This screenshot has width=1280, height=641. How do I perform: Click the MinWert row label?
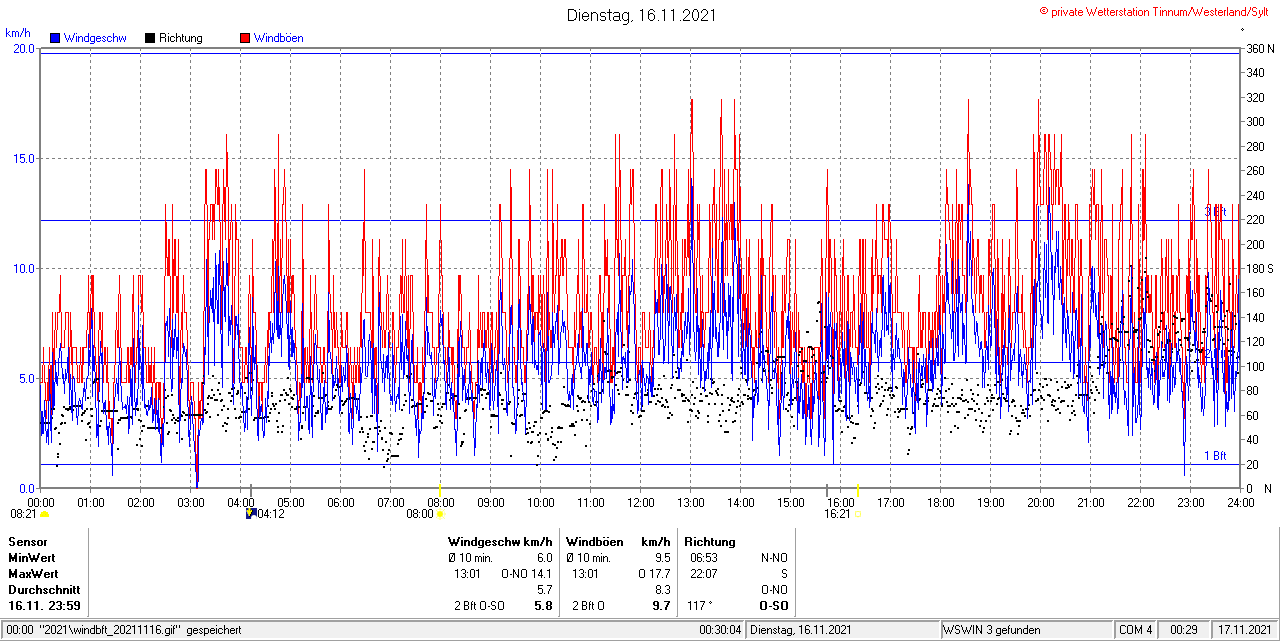(x=32, y=558)
